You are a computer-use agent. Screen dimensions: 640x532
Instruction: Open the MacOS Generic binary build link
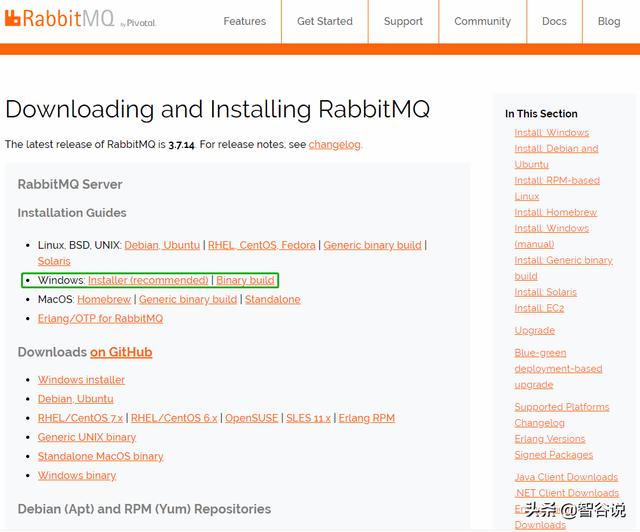click(188, 299)
